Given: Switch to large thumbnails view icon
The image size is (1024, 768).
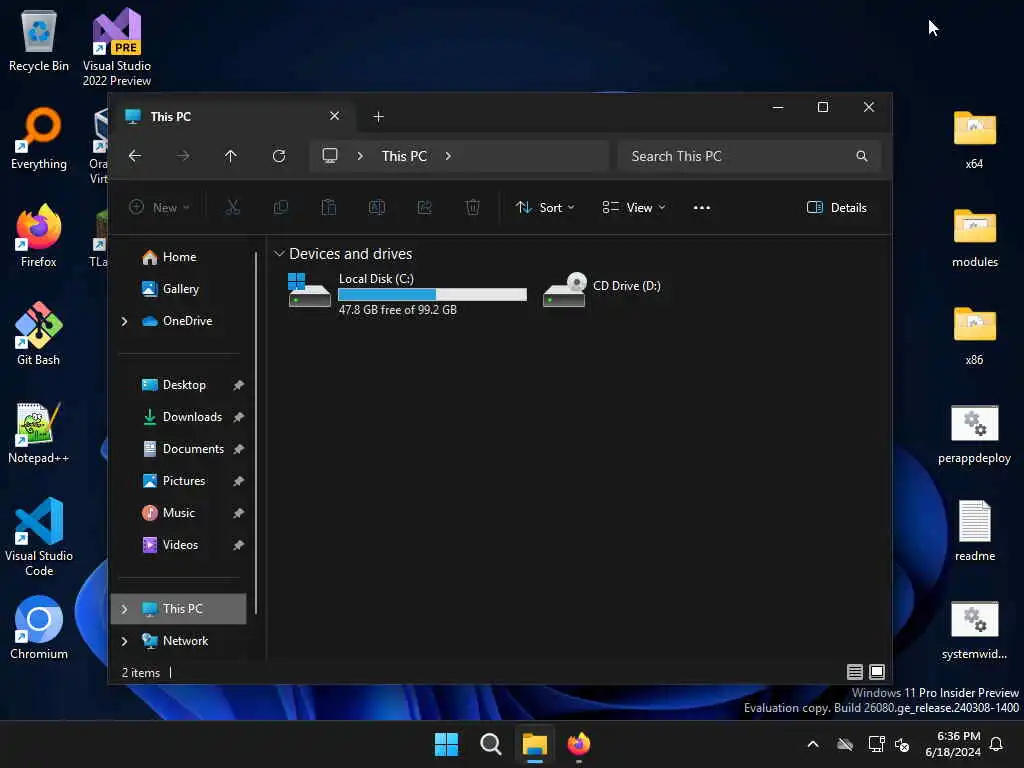Looking at the screenshot, I should tap(877, 671).
